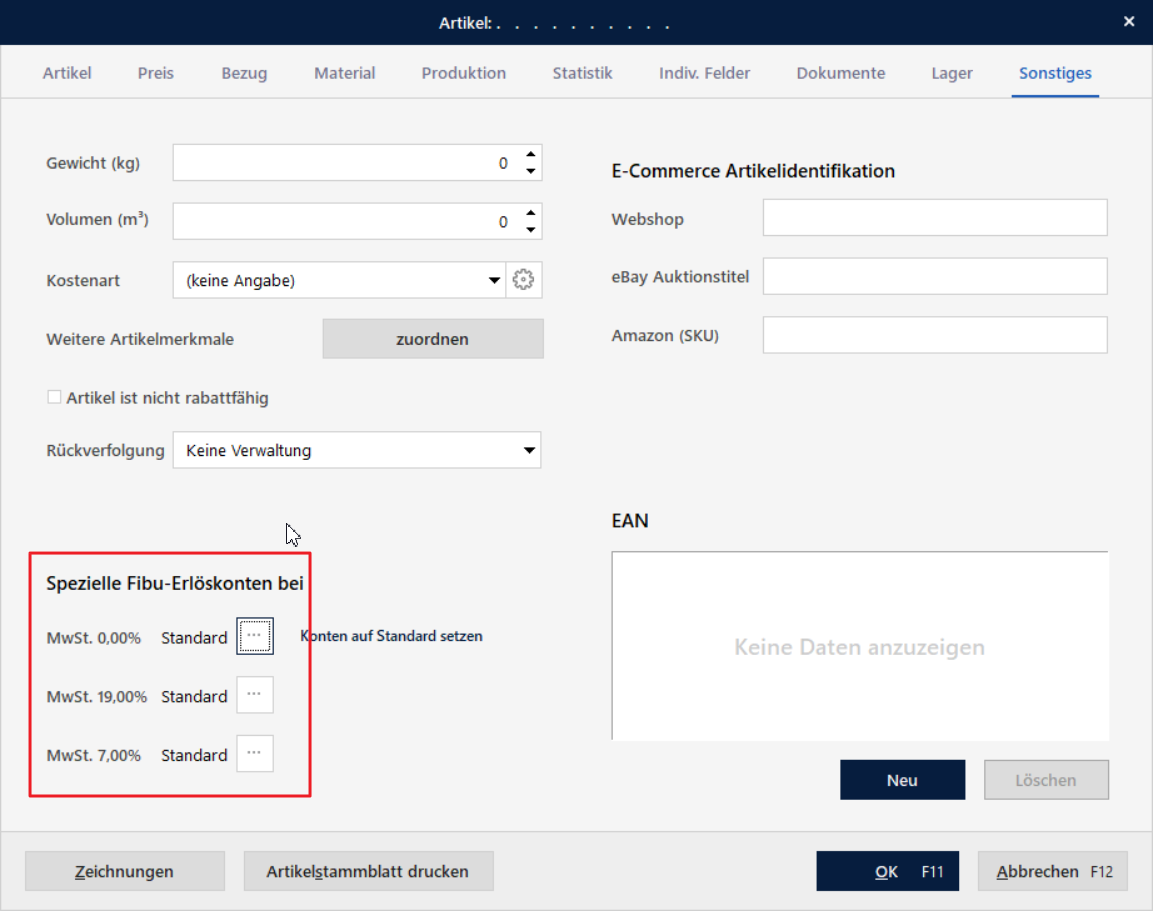Switch to the Artikel tab
The image size is (1153, 911).
click(x=67, y=73)
